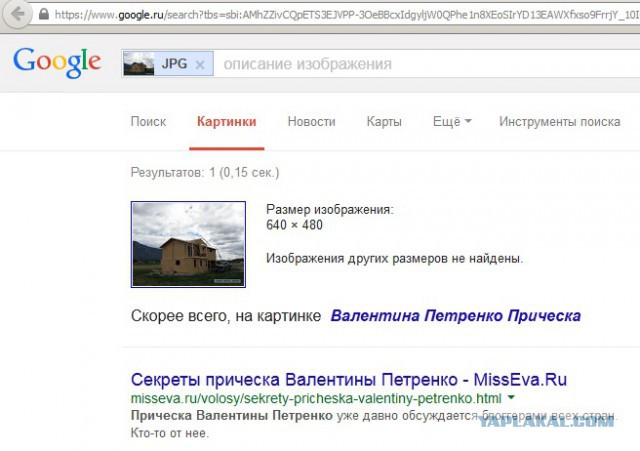The height and width of the screenshot is (451, 640).
Task: Expand the Ещё dropdown menu
Action: coord(452,122)
